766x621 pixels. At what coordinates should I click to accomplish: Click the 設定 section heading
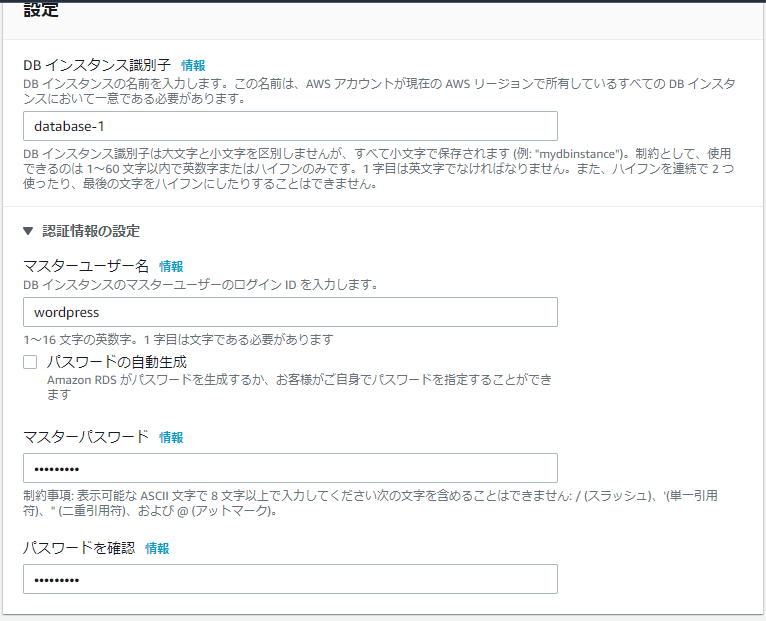(x=41, y=9)
